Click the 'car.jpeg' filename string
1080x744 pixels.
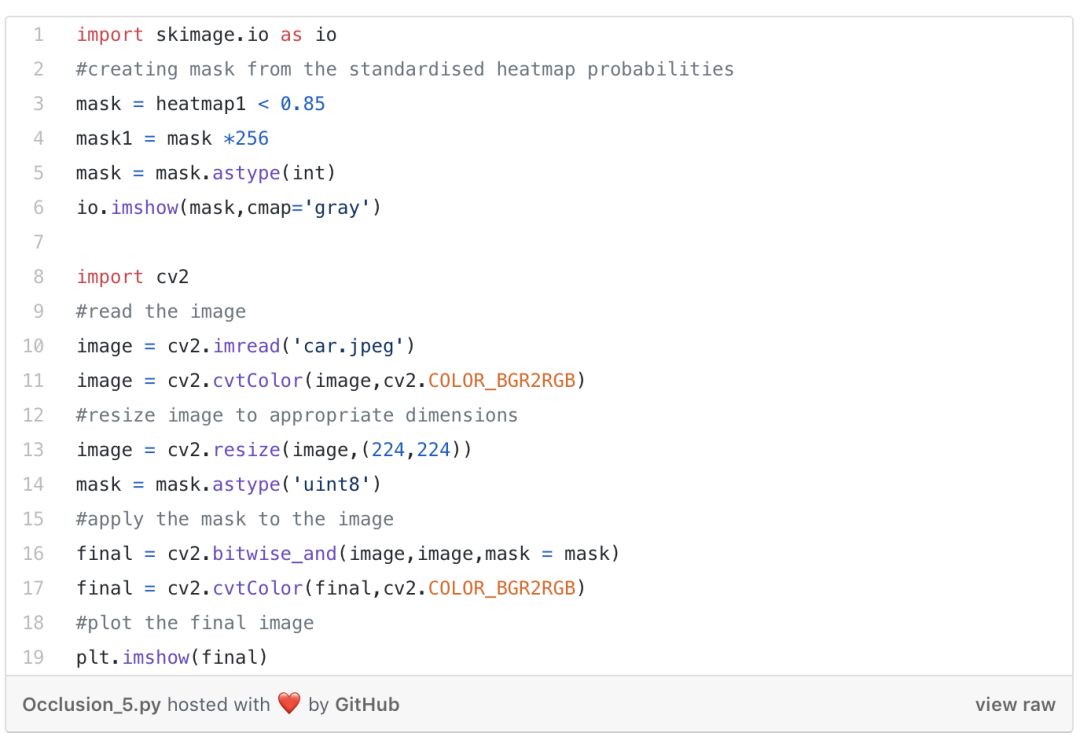coord(353,346)
